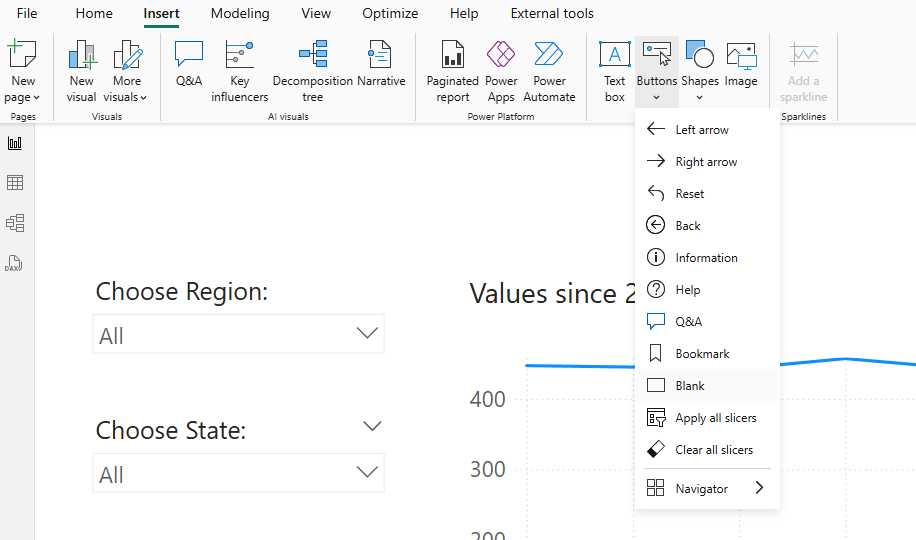Insert a Text box
This screenshot has height=540, width=916.
click(614, 70)
